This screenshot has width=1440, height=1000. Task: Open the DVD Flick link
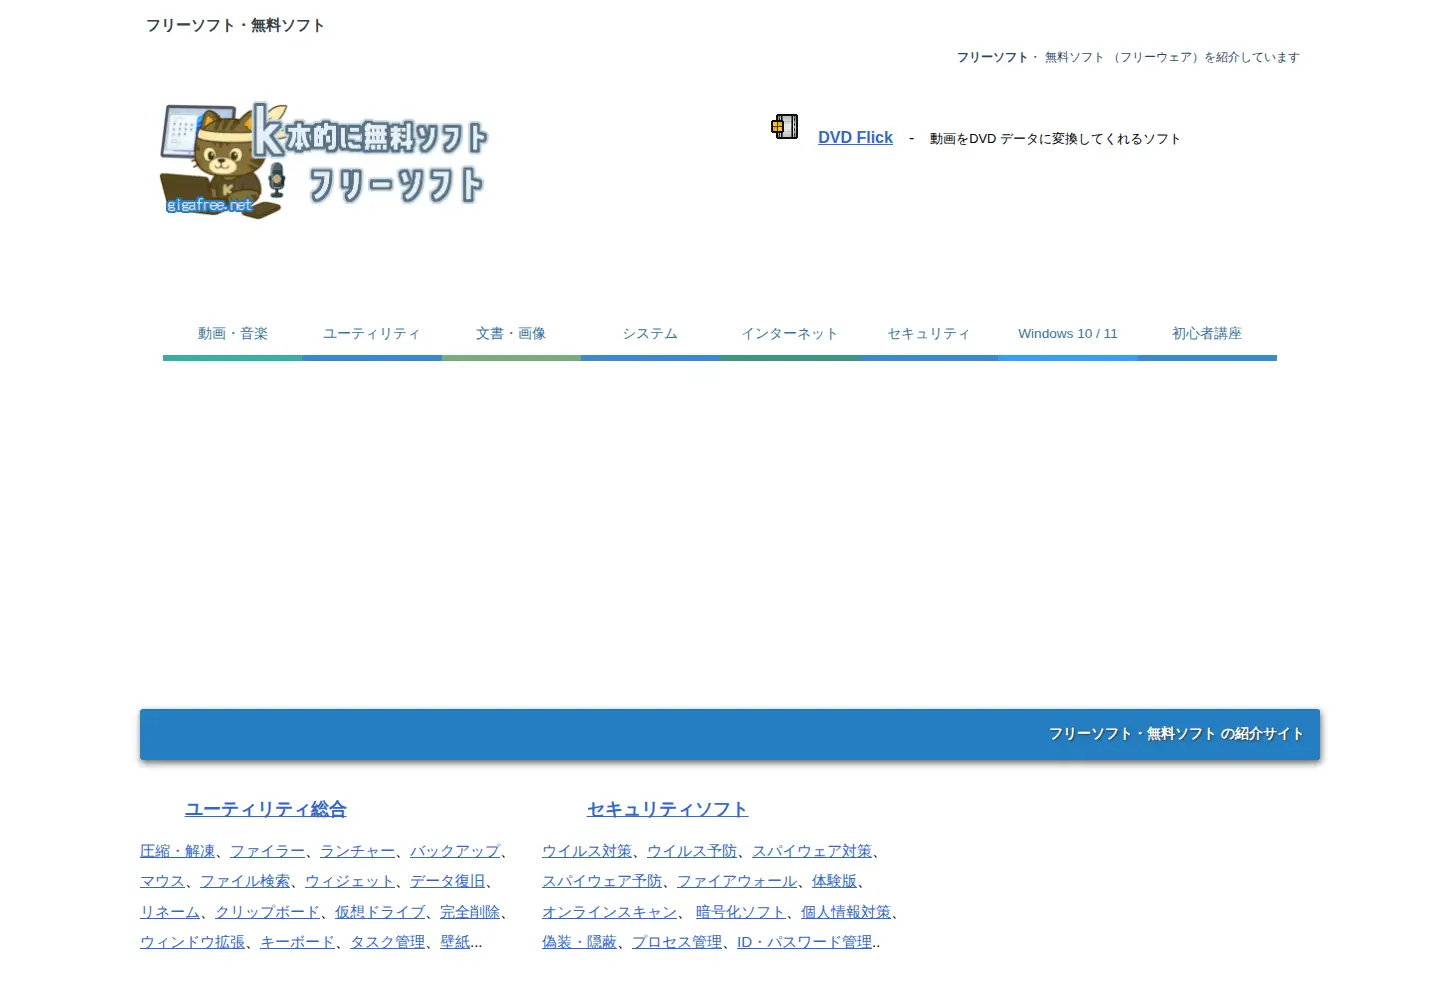[855, 138]
